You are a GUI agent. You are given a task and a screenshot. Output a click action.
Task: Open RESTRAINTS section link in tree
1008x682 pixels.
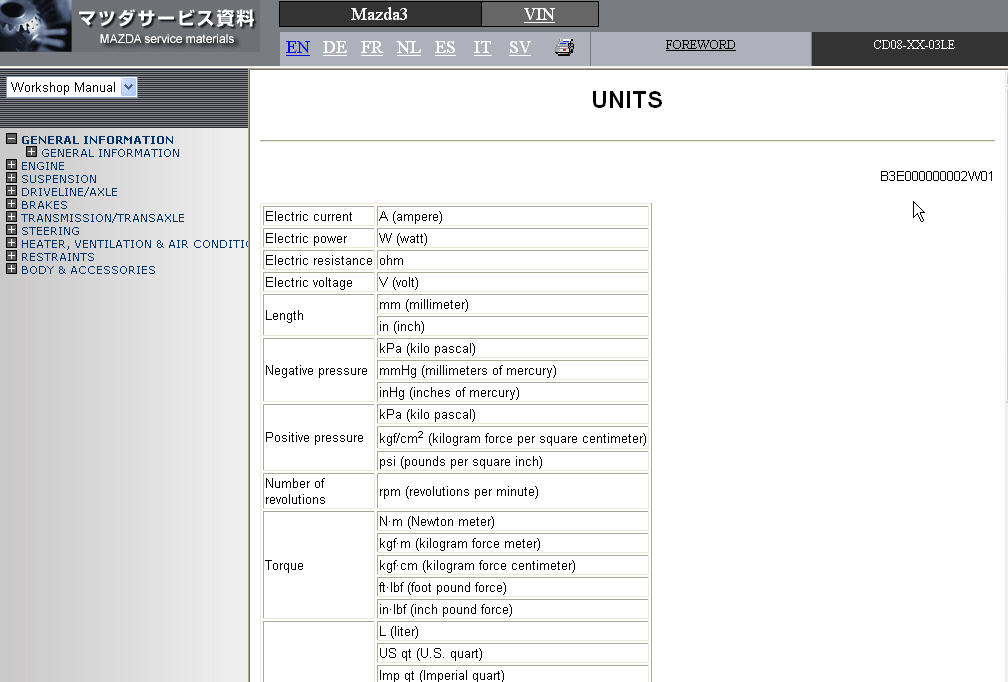tap(57, 256)
